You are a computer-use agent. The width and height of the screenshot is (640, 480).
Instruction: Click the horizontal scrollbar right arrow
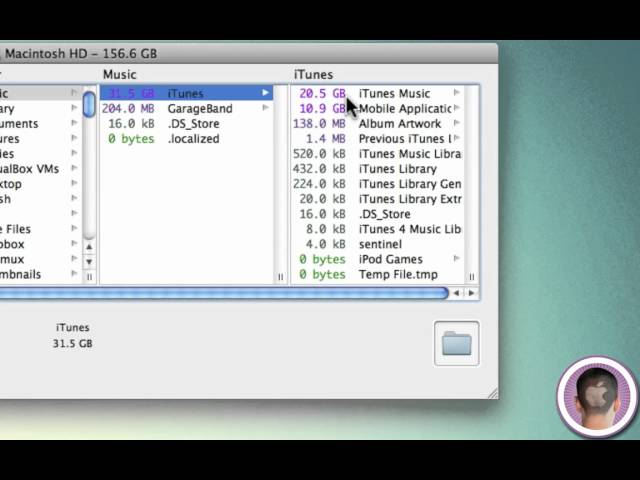pos(472,293)
